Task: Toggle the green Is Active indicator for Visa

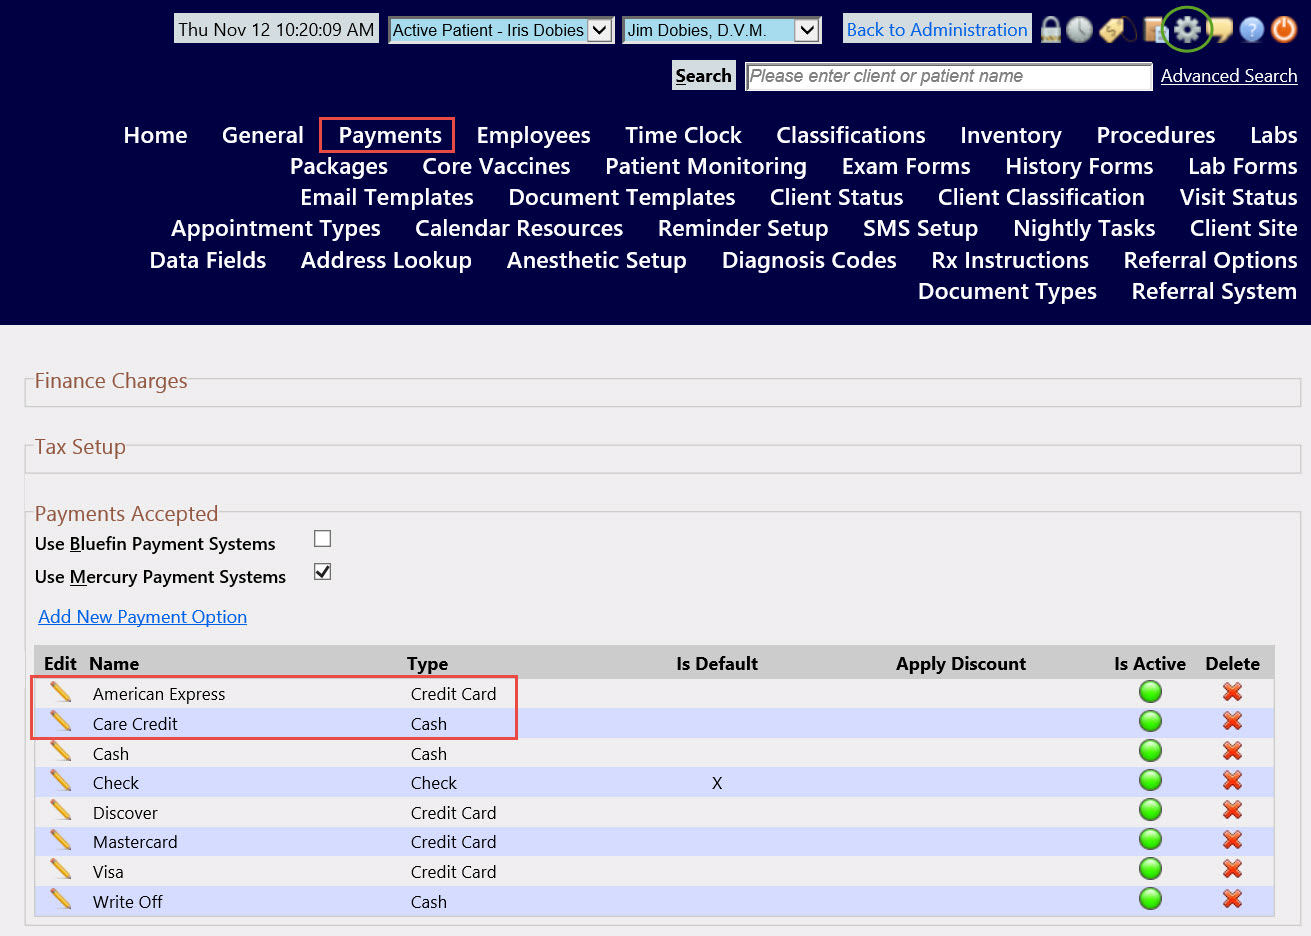Action: point(1149,869)
